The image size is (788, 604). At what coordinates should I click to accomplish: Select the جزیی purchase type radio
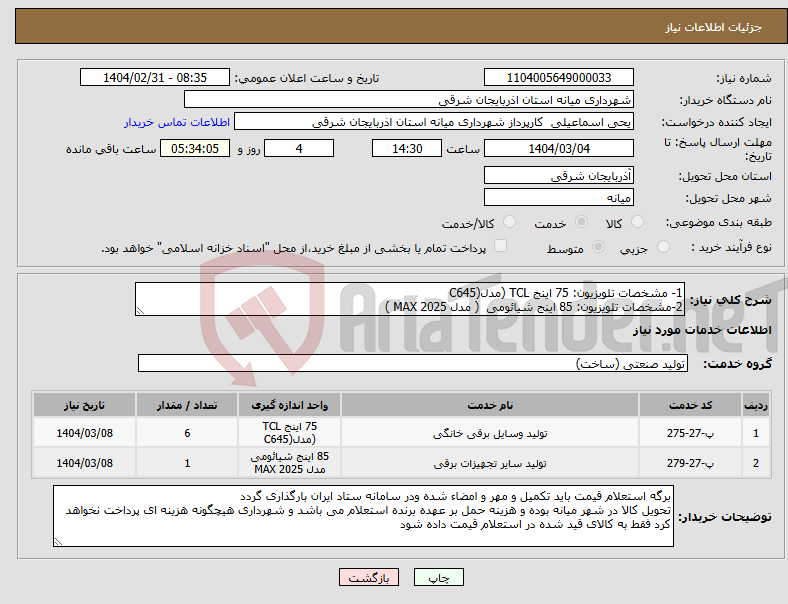[663, 246]
